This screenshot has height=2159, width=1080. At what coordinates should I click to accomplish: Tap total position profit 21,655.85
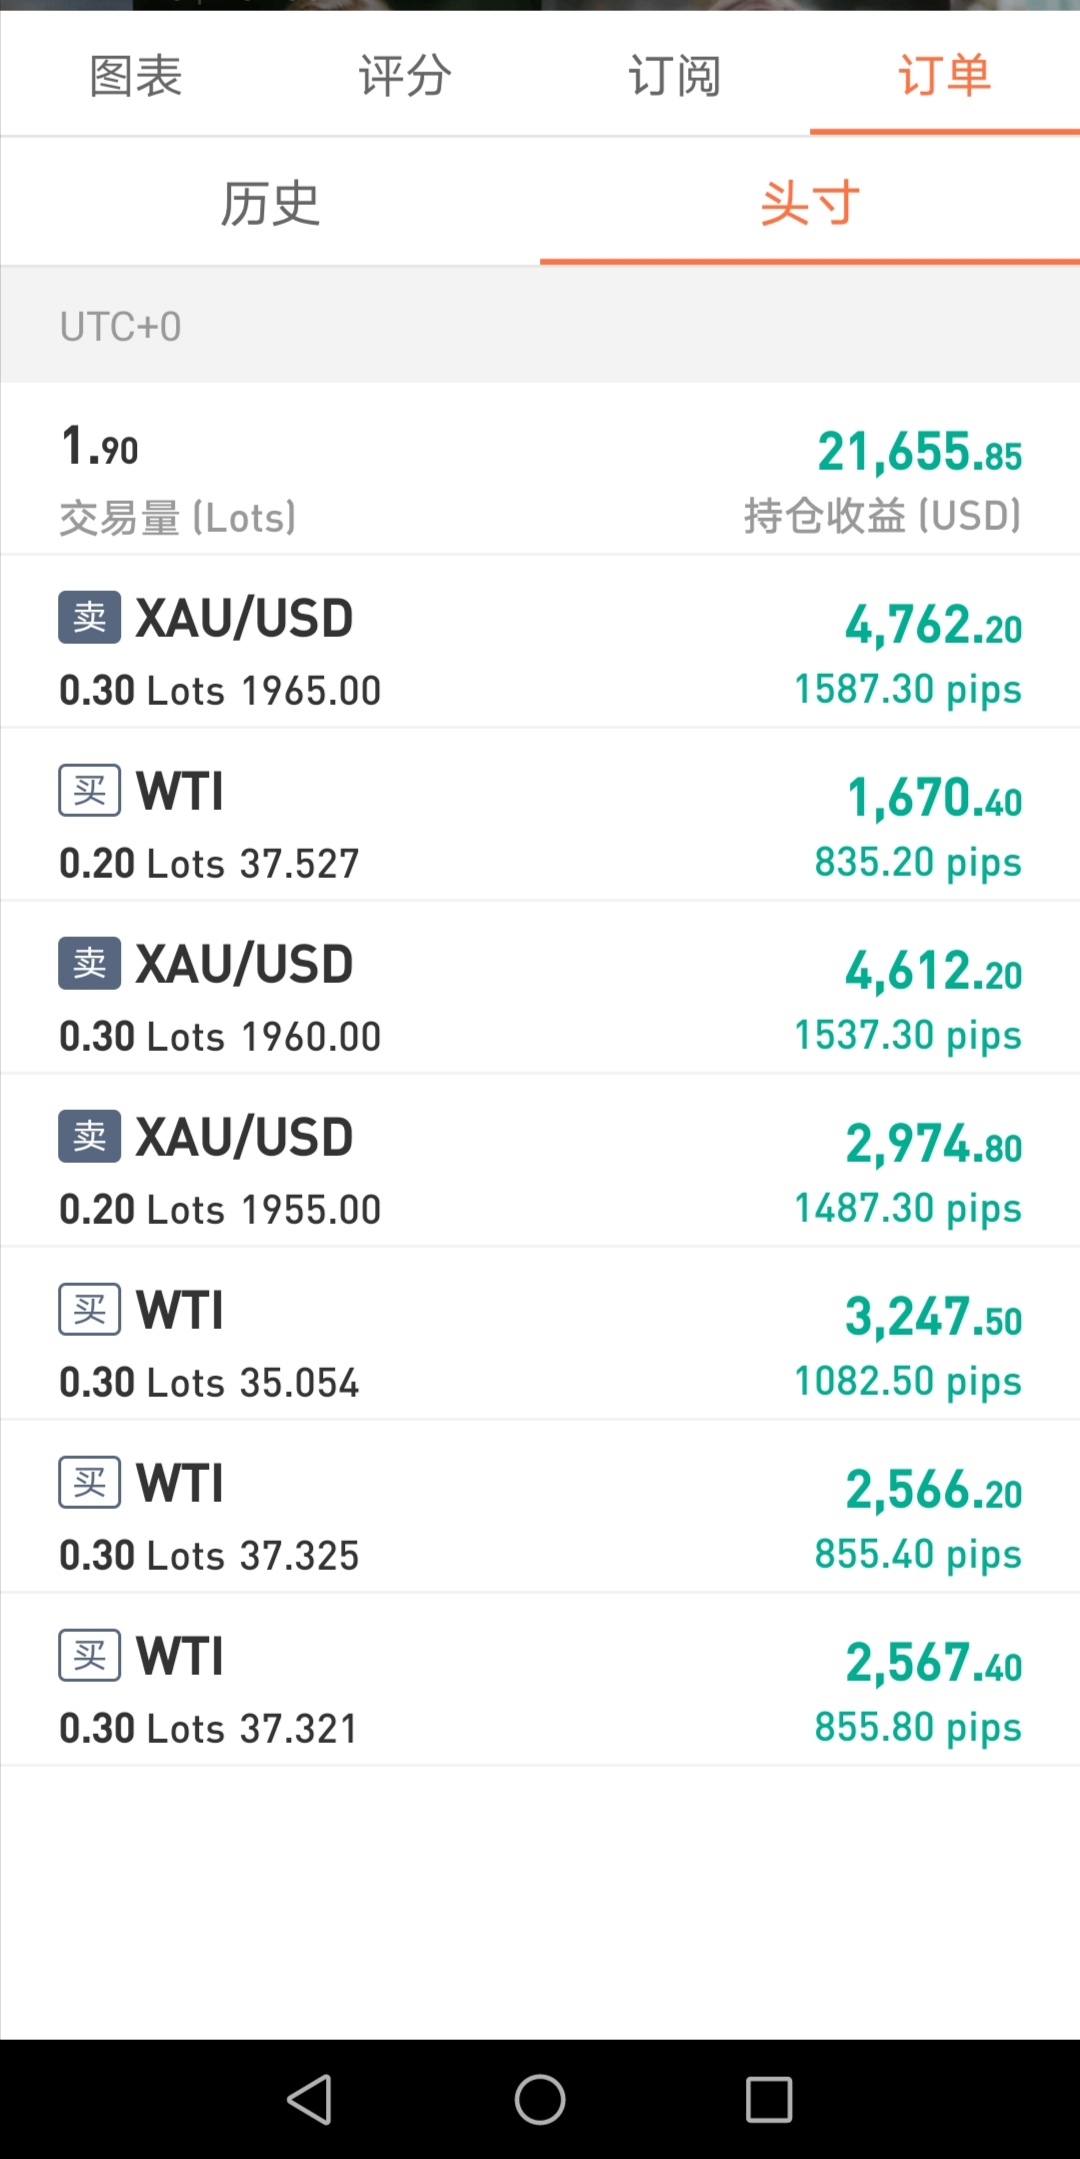point(919,452)
